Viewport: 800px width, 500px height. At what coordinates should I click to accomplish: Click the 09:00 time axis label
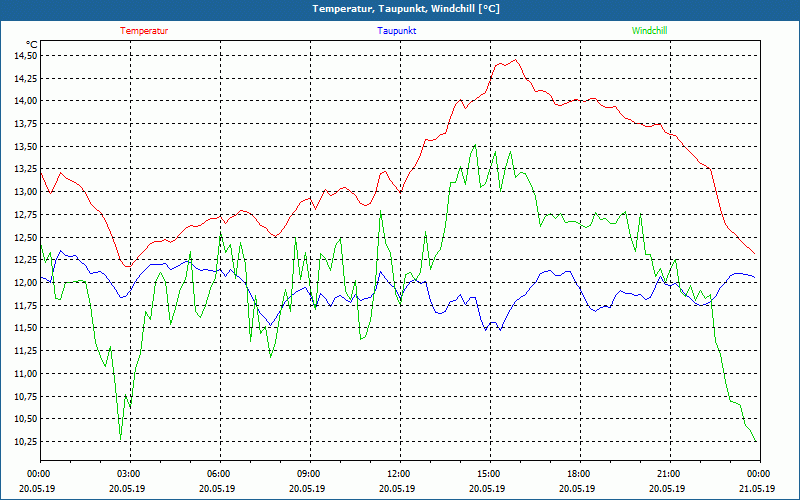tap(310, 474)
